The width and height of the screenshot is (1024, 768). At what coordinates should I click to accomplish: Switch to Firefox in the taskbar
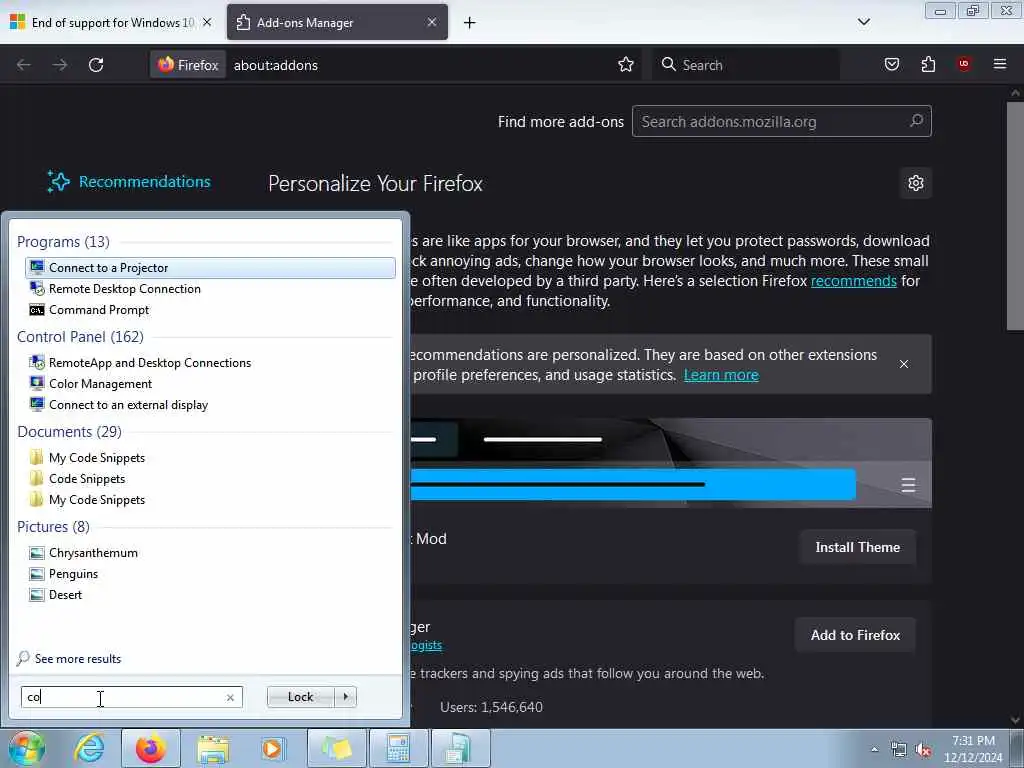[151, 748]
